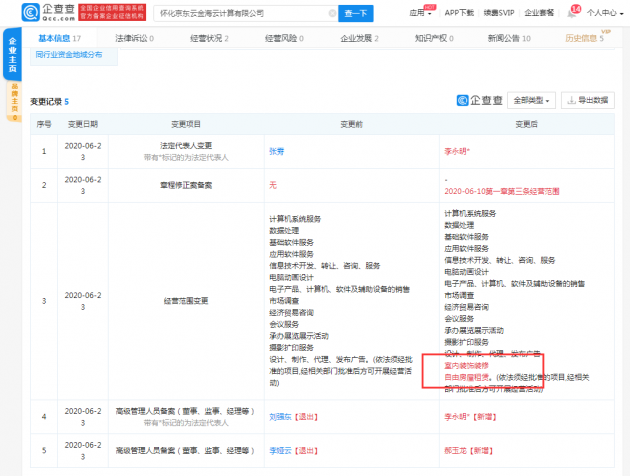Click 2020-06-10第一章第三条经营范围 text

(501, 191)
